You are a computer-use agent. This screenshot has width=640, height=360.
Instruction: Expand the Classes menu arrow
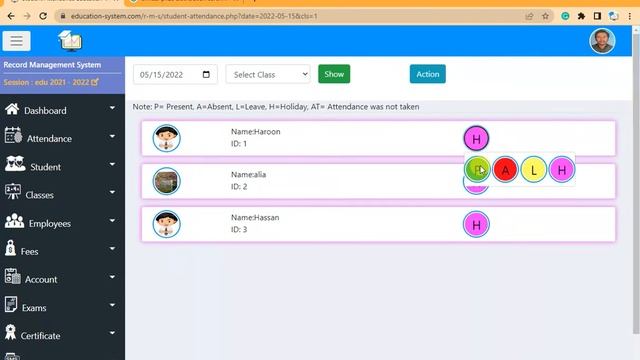pyautogui.click(x=112, y=193)
